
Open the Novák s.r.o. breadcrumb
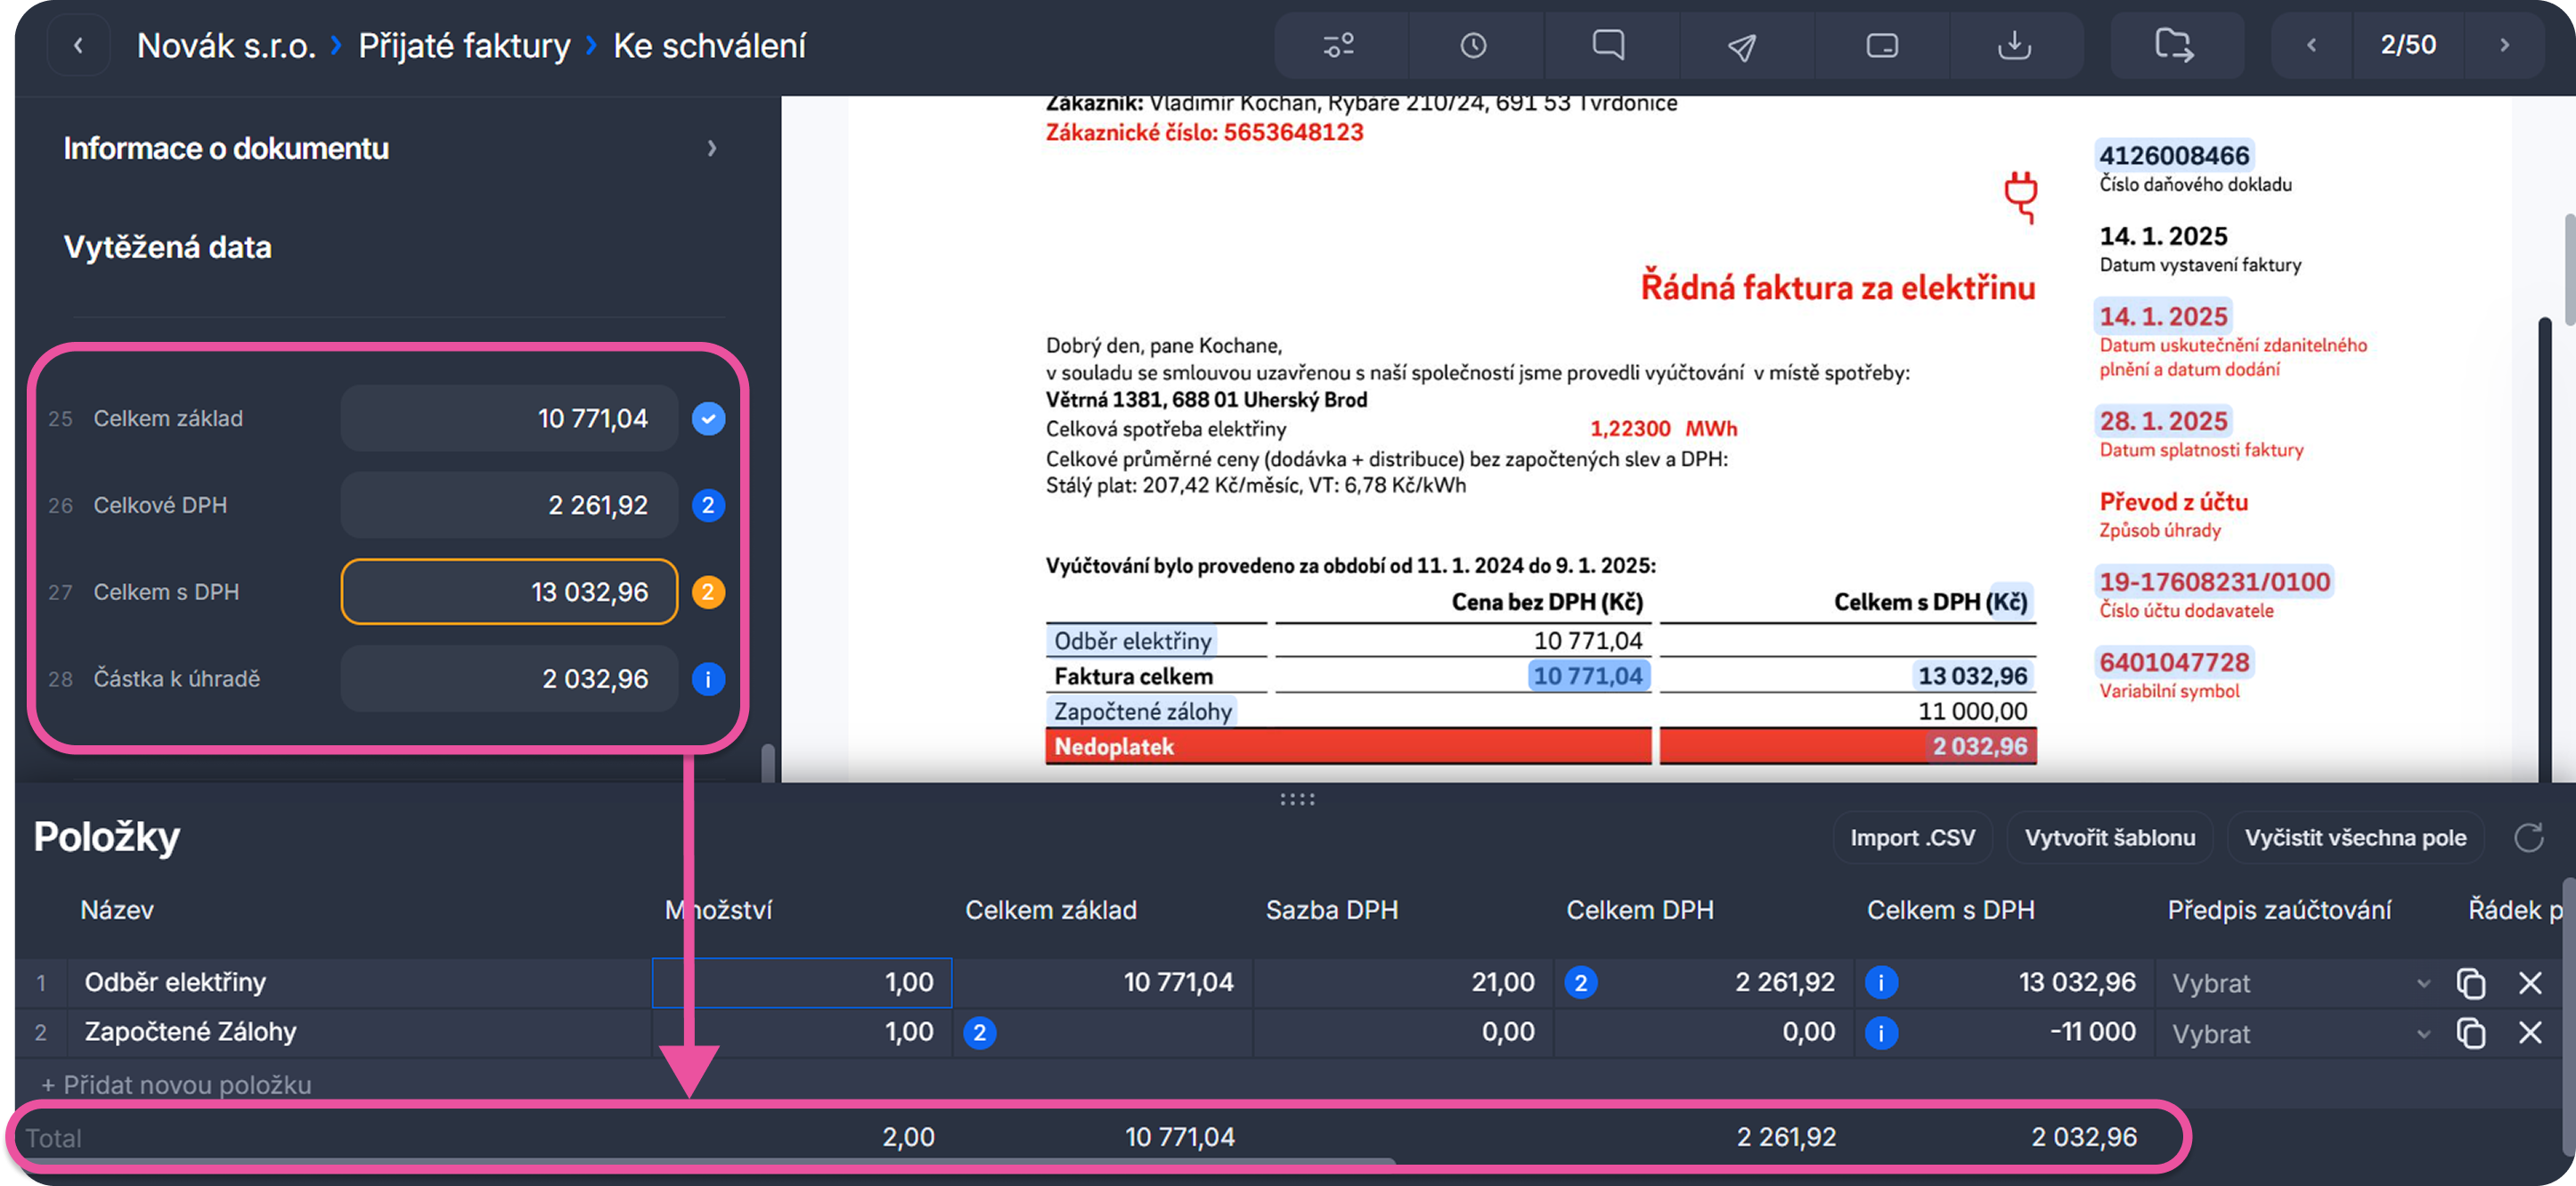226,46
